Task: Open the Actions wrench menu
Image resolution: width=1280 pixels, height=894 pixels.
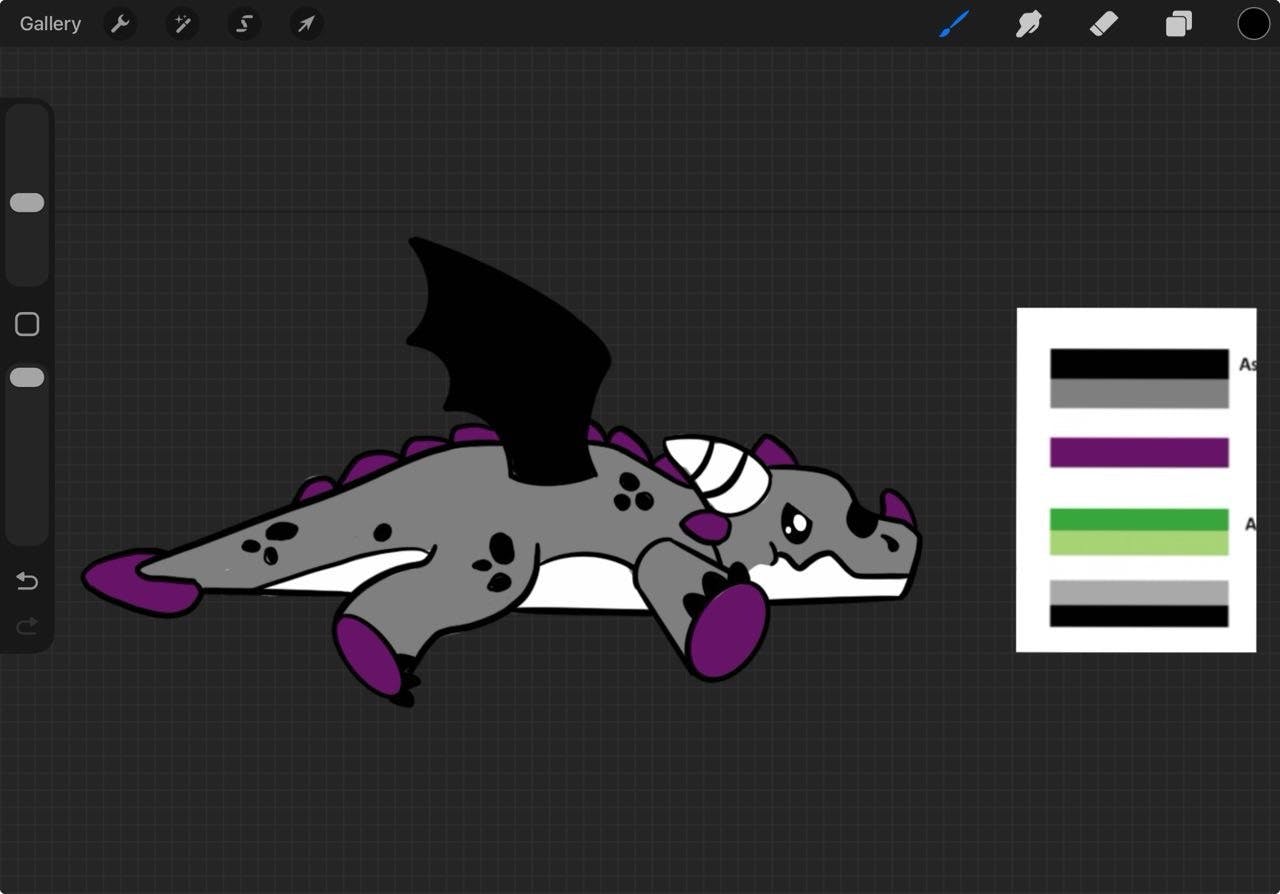Action: tap(120, 24)
